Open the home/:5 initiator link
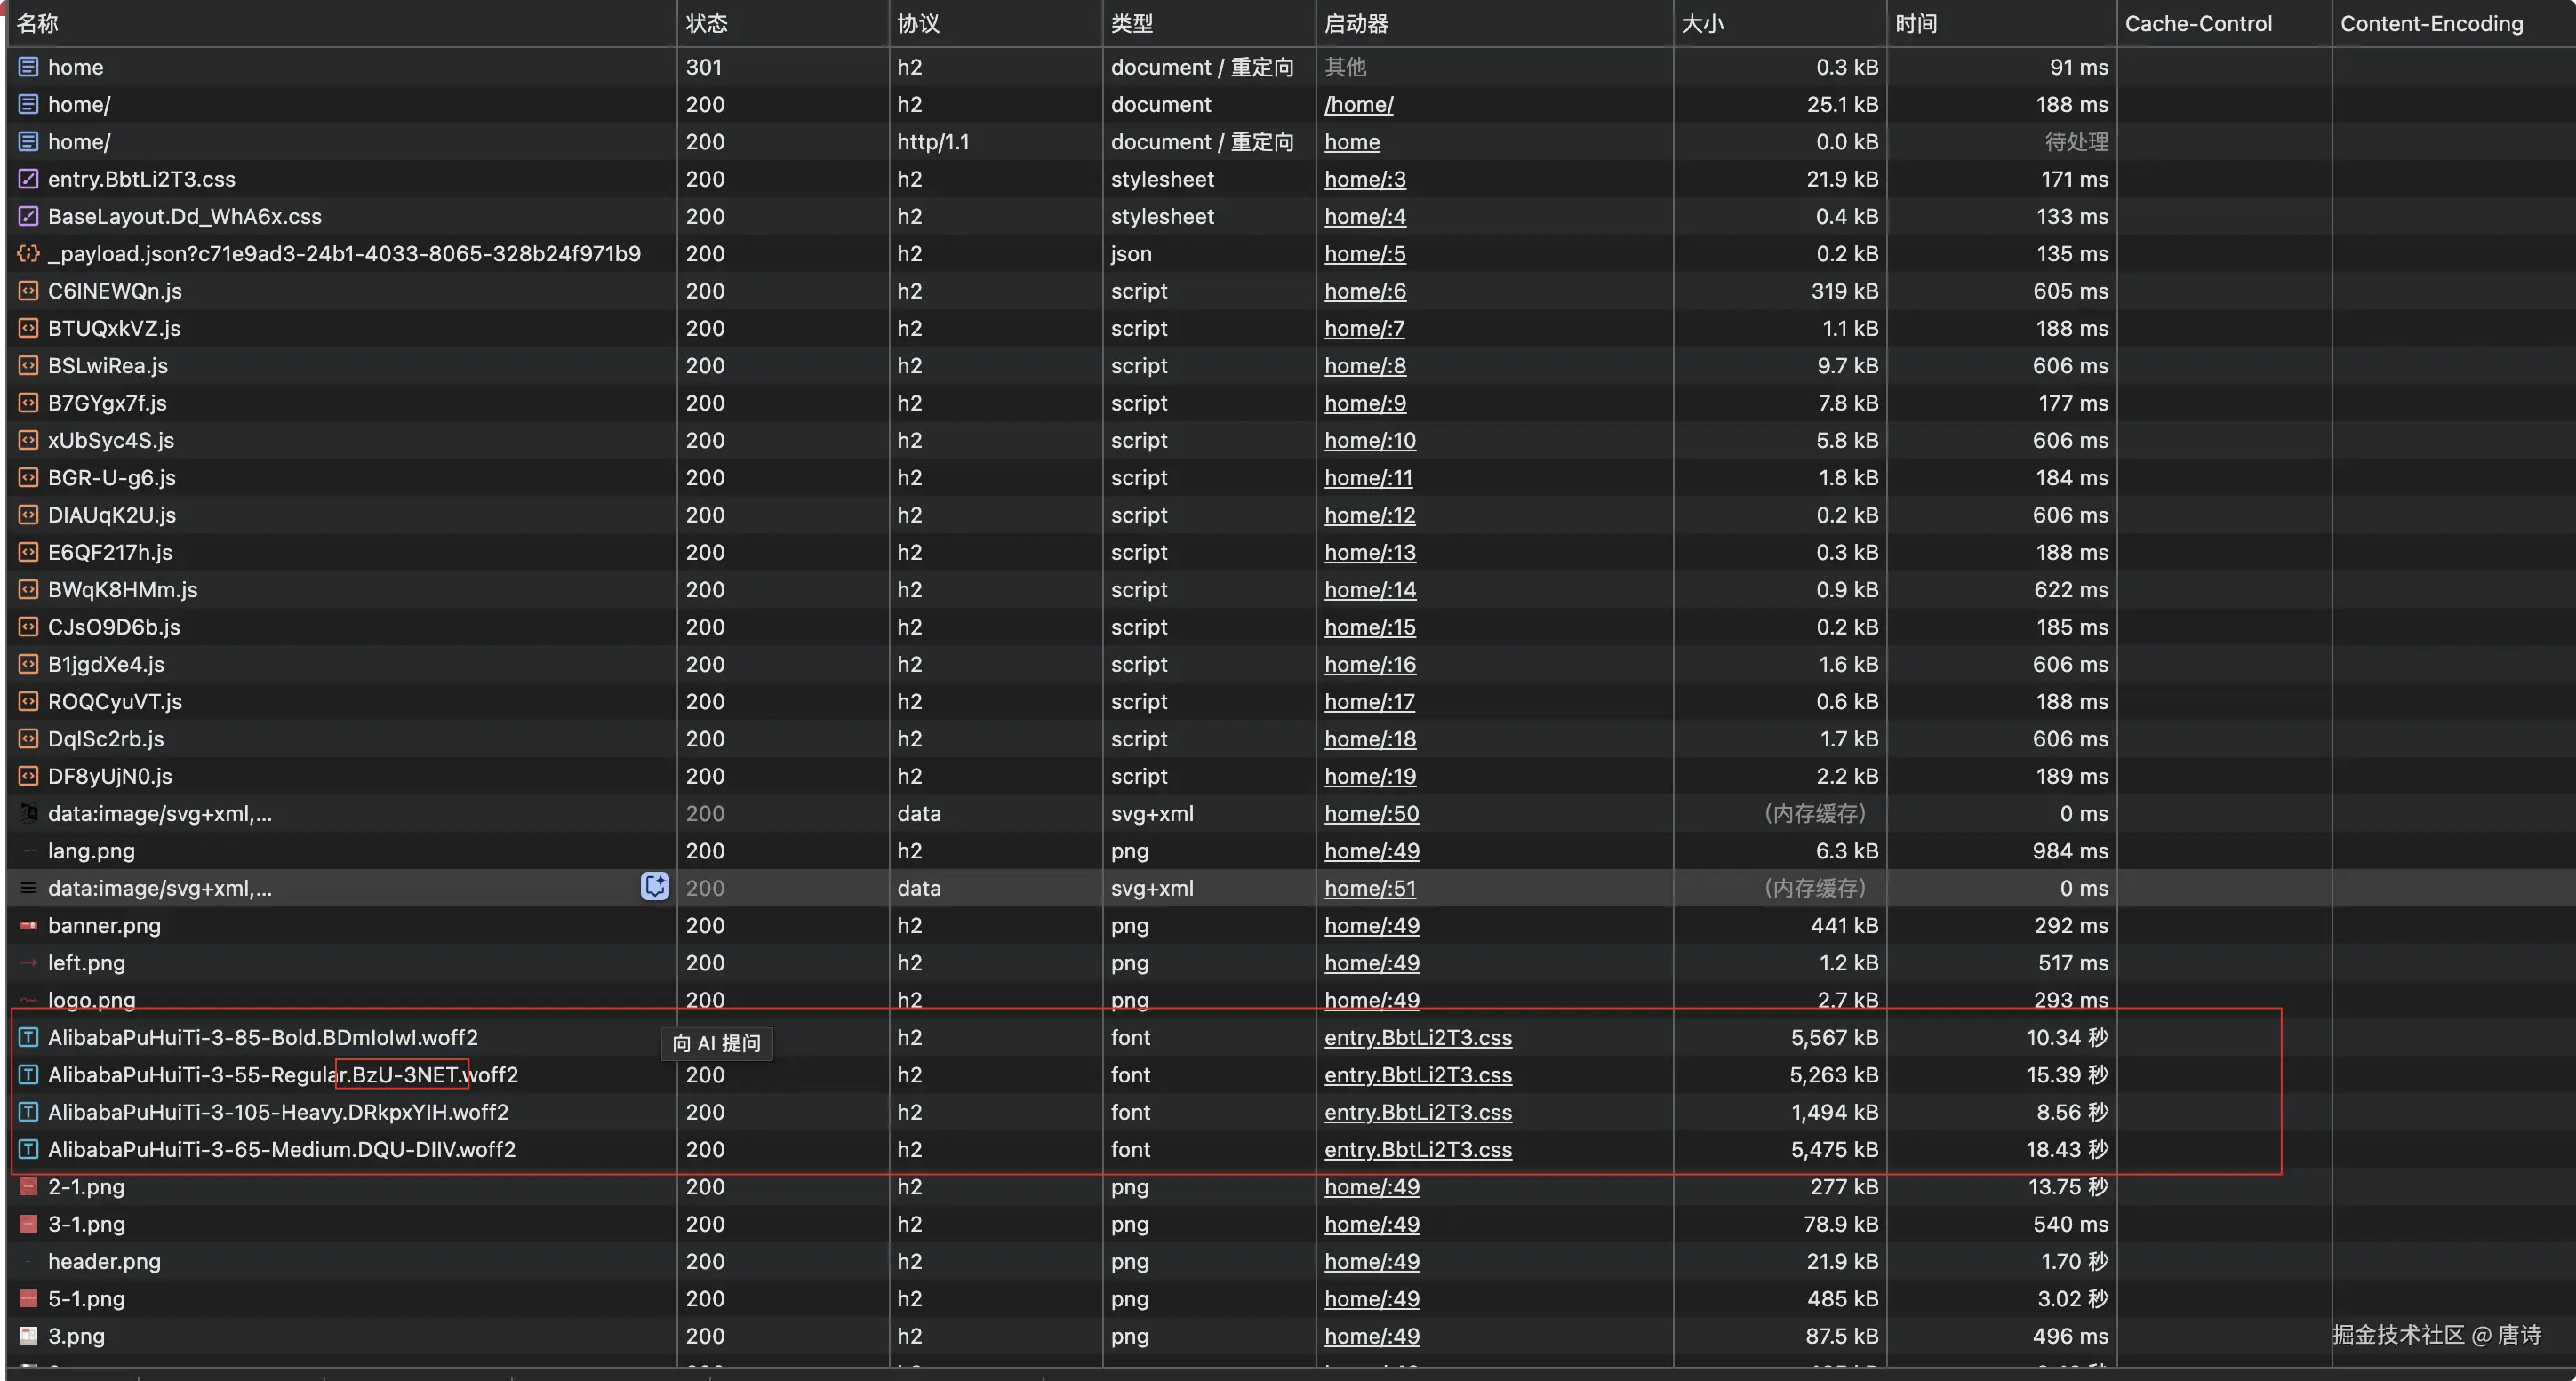The image size is (2576, 1381). coord(1365,254)
